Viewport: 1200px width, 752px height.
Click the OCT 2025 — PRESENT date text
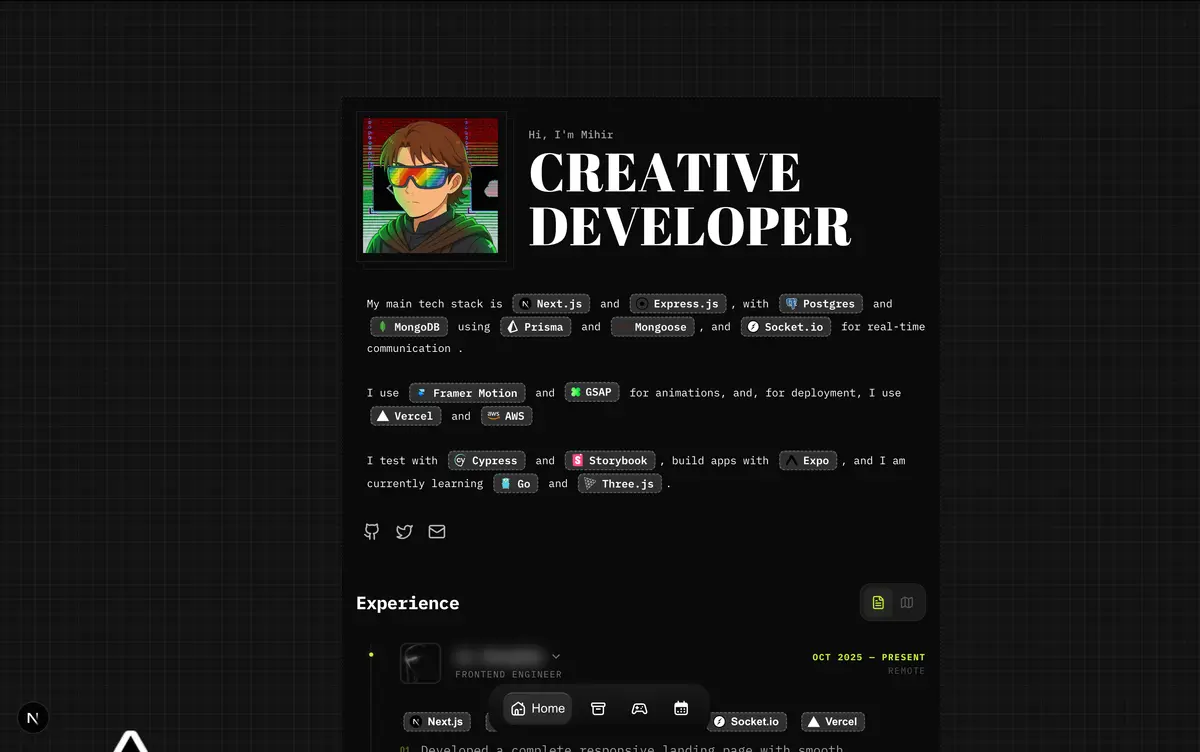(869, 658)
